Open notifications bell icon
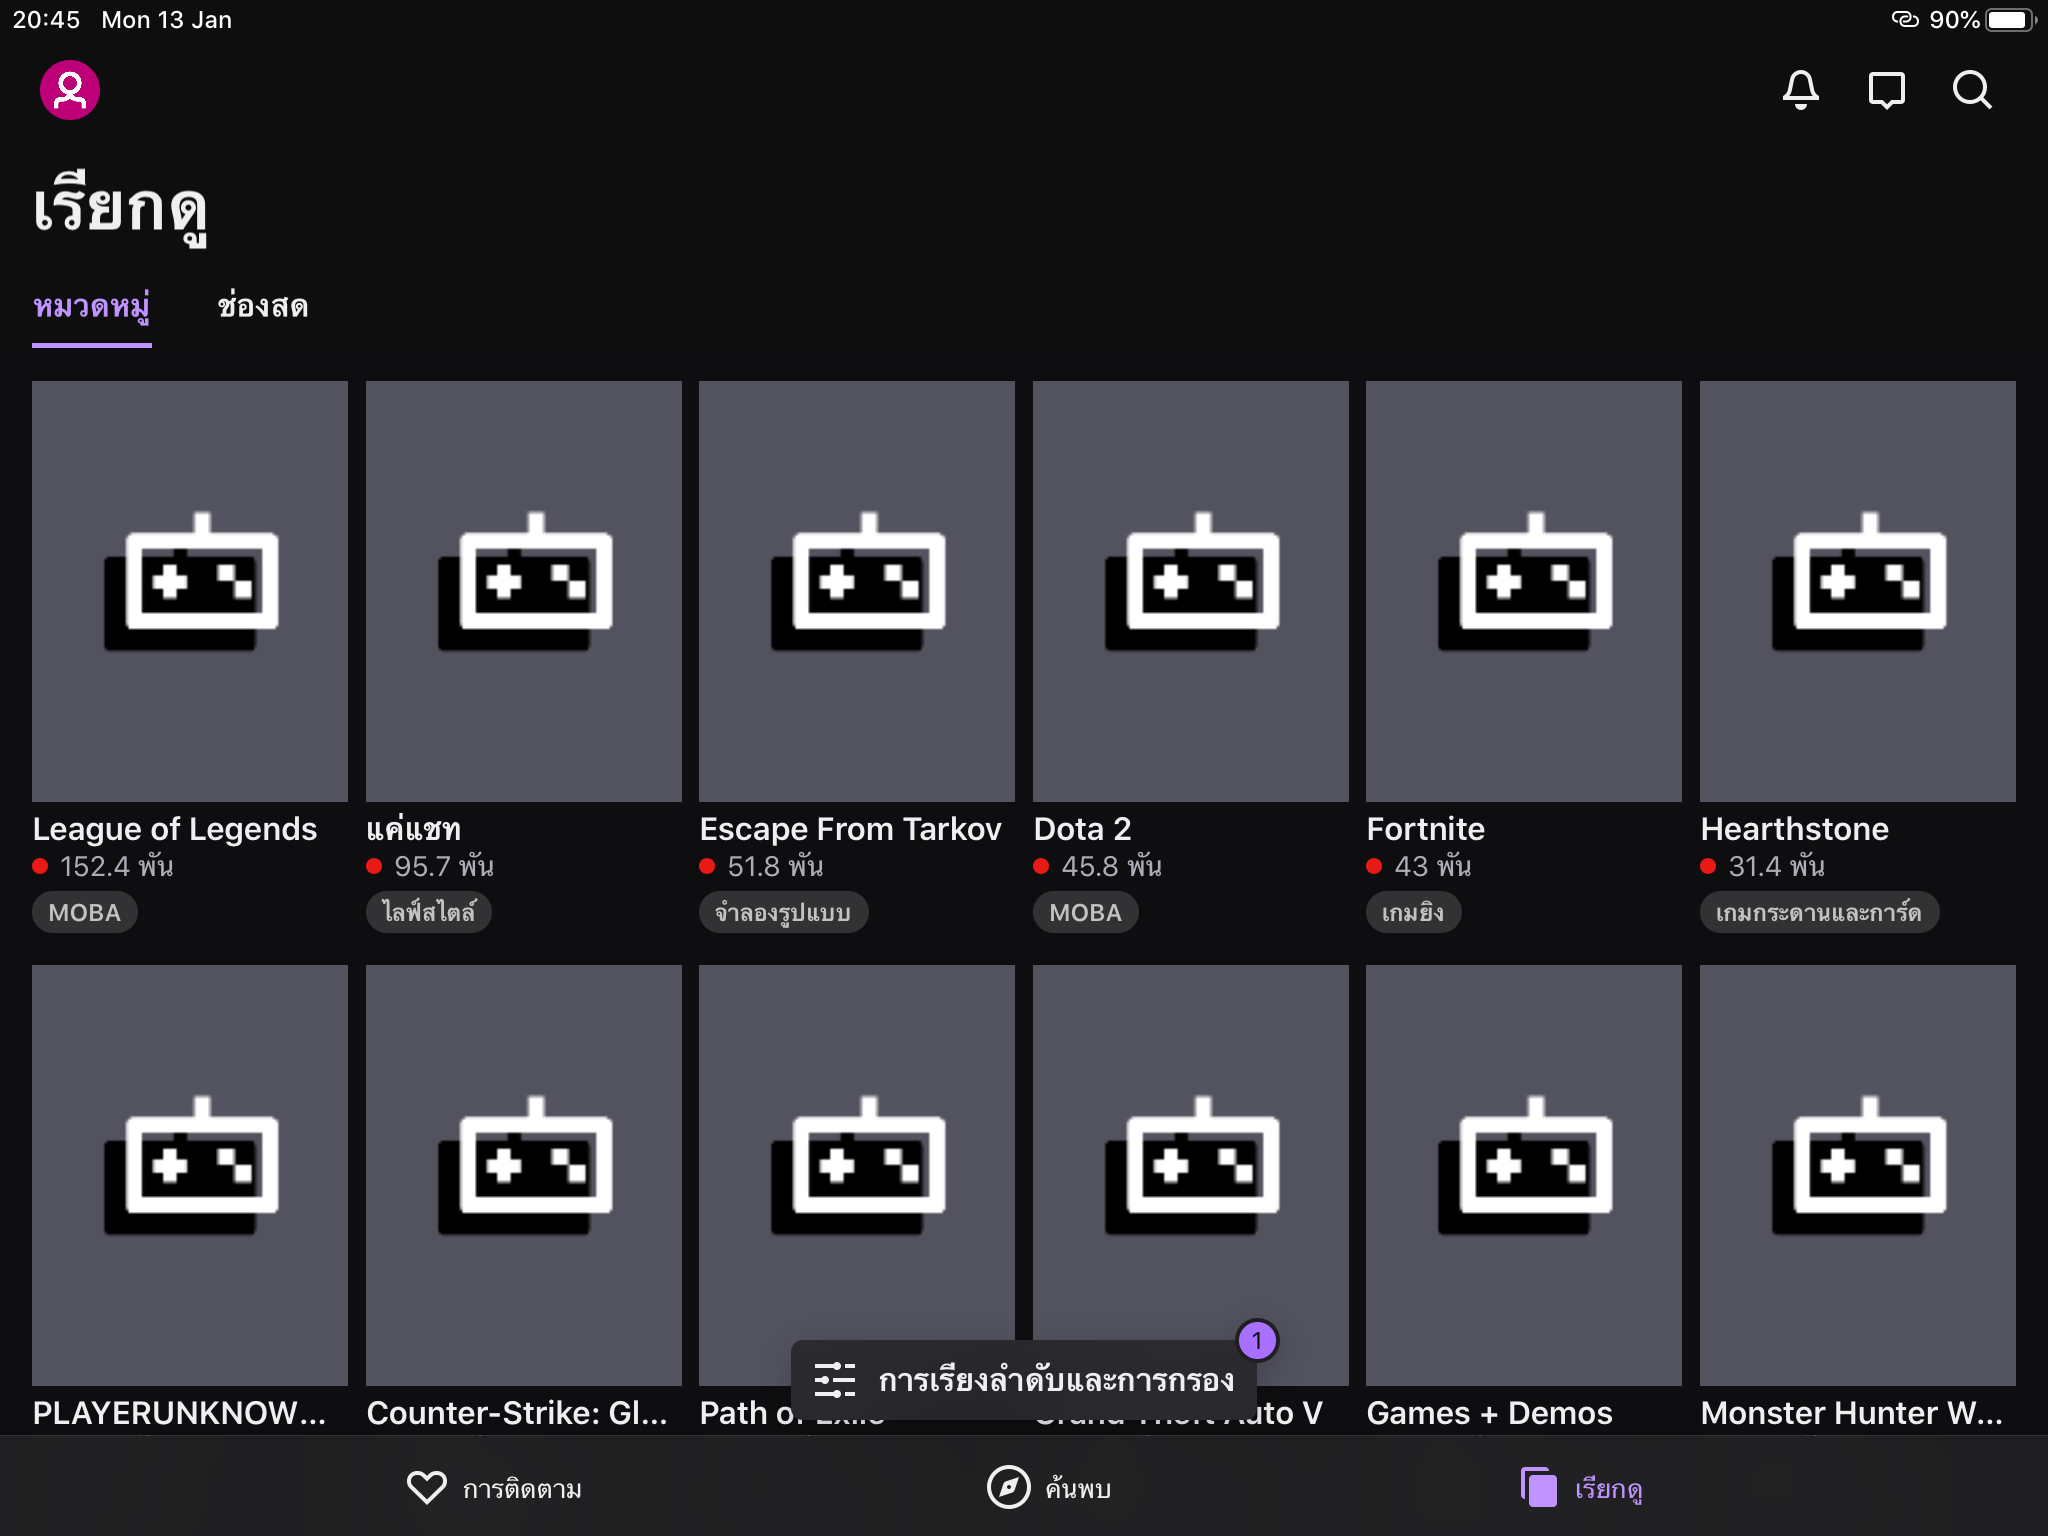This screenshot has height=1536, width=2048. click(x=1800, y=90)
